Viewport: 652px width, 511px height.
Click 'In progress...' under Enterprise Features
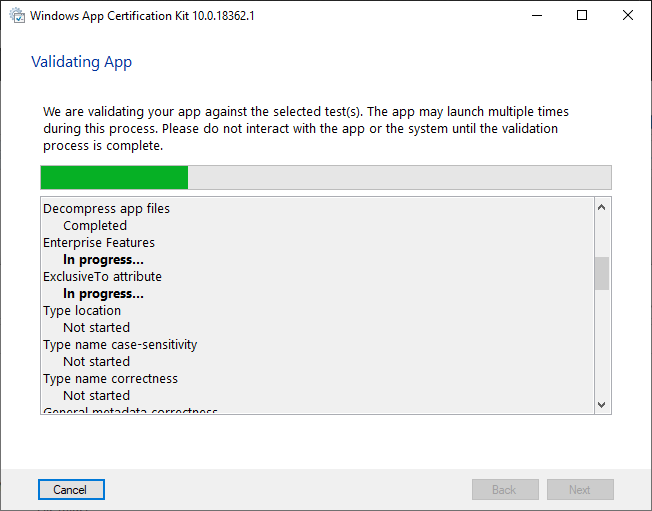point(104,259)
